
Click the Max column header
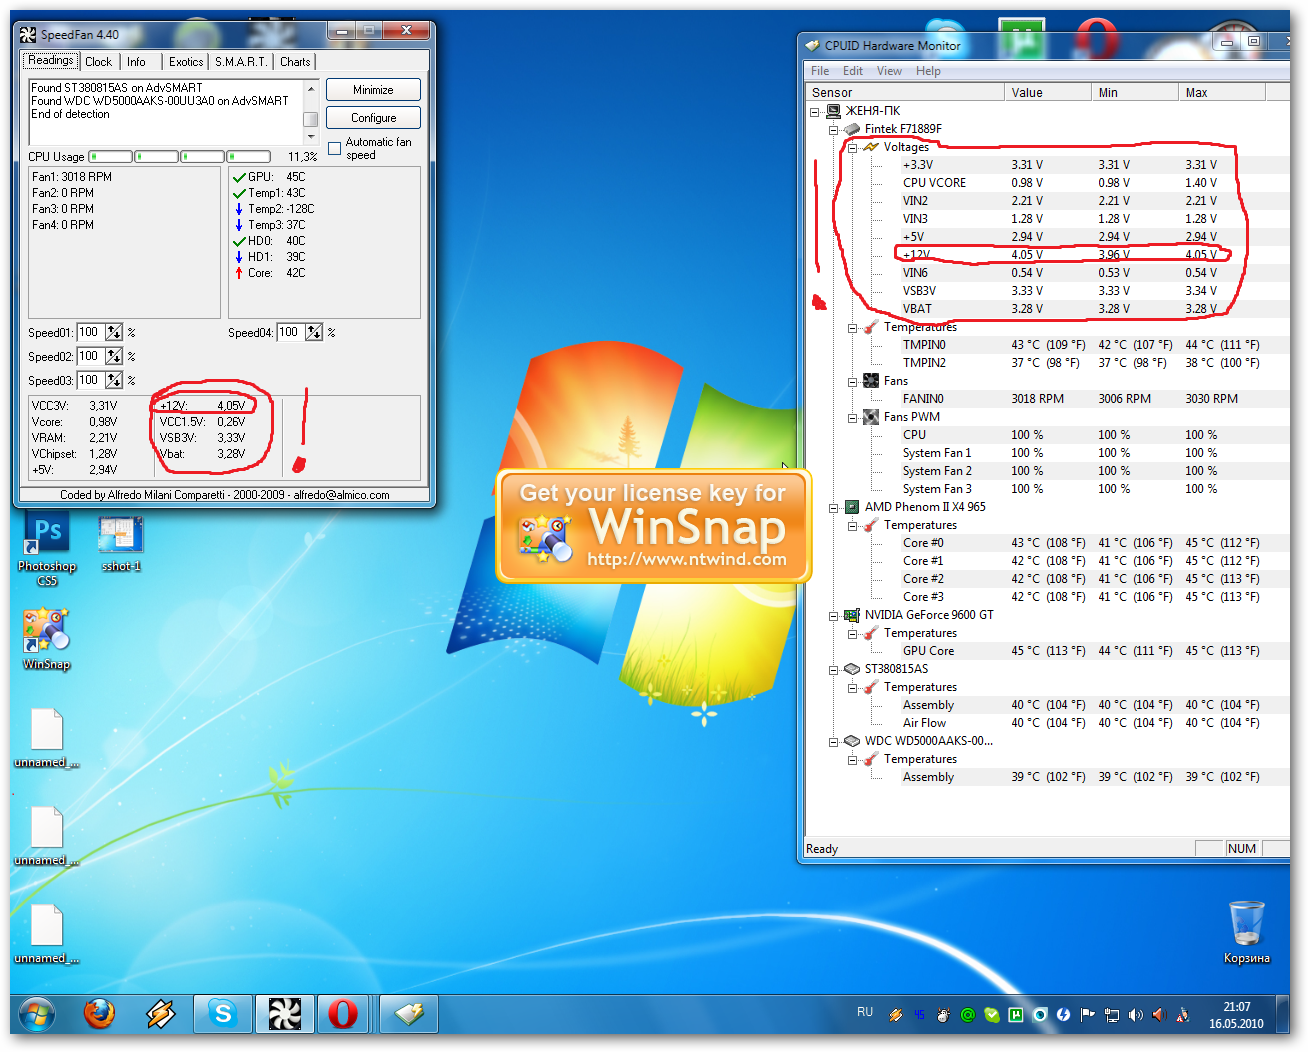pos(1222,93)
